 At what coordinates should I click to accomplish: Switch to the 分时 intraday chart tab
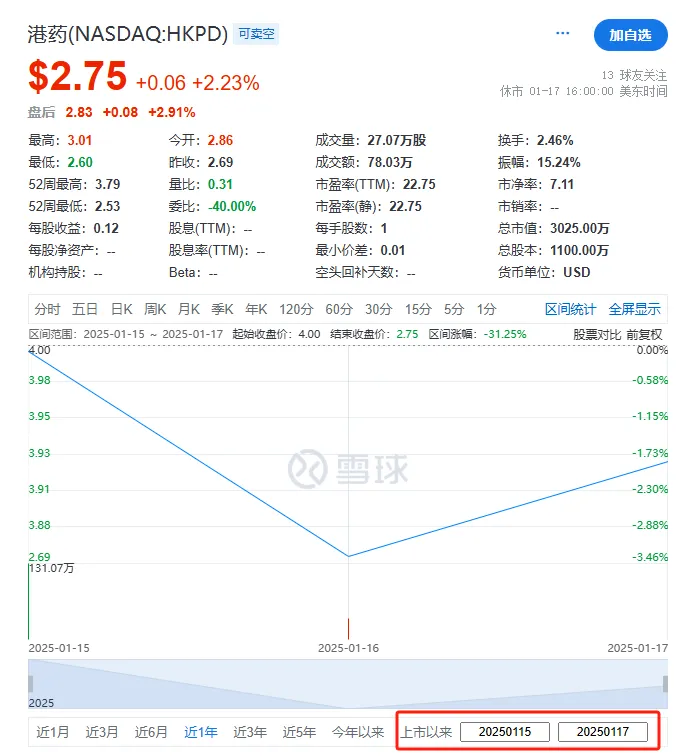pyautogui.click(x=47, y=309)
